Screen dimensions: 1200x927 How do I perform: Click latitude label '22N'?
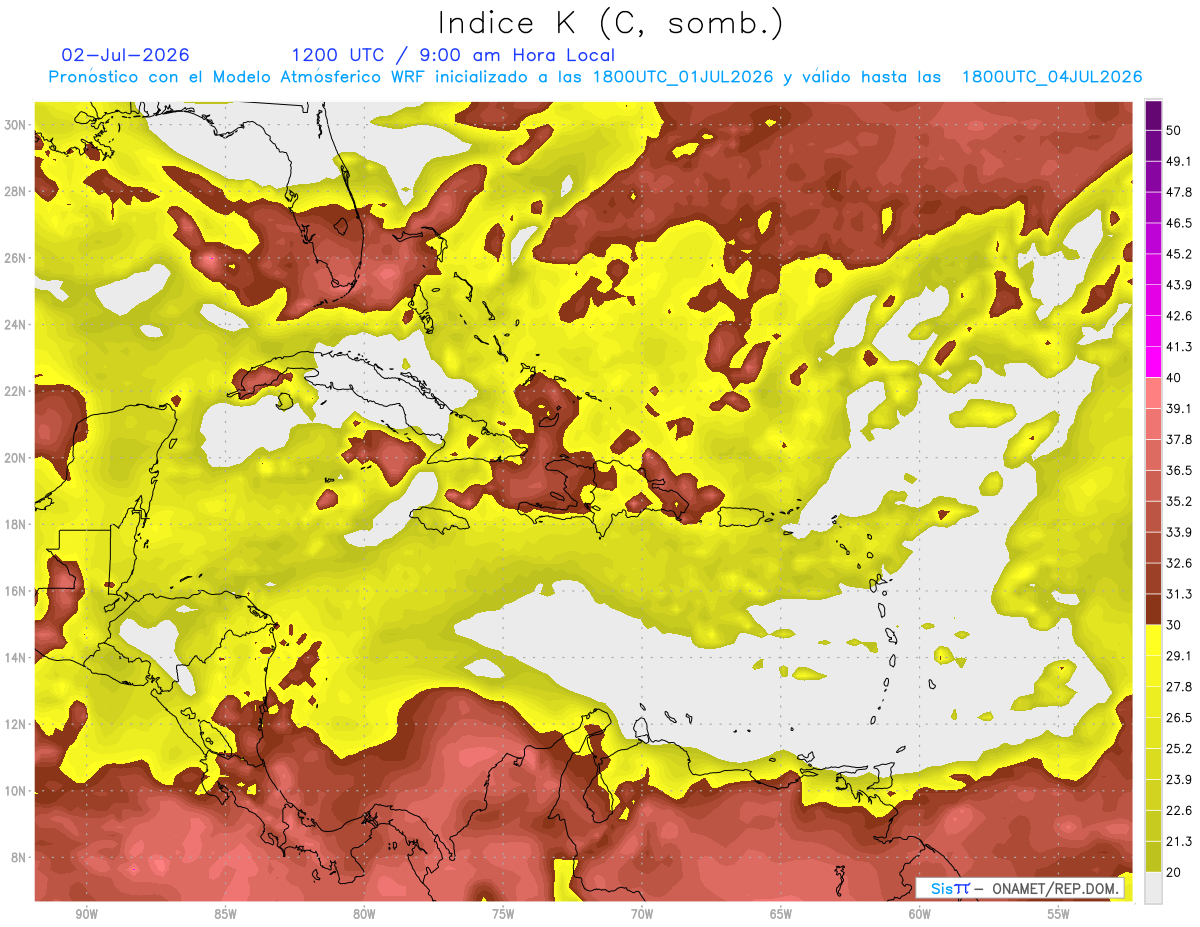[16, 391]
